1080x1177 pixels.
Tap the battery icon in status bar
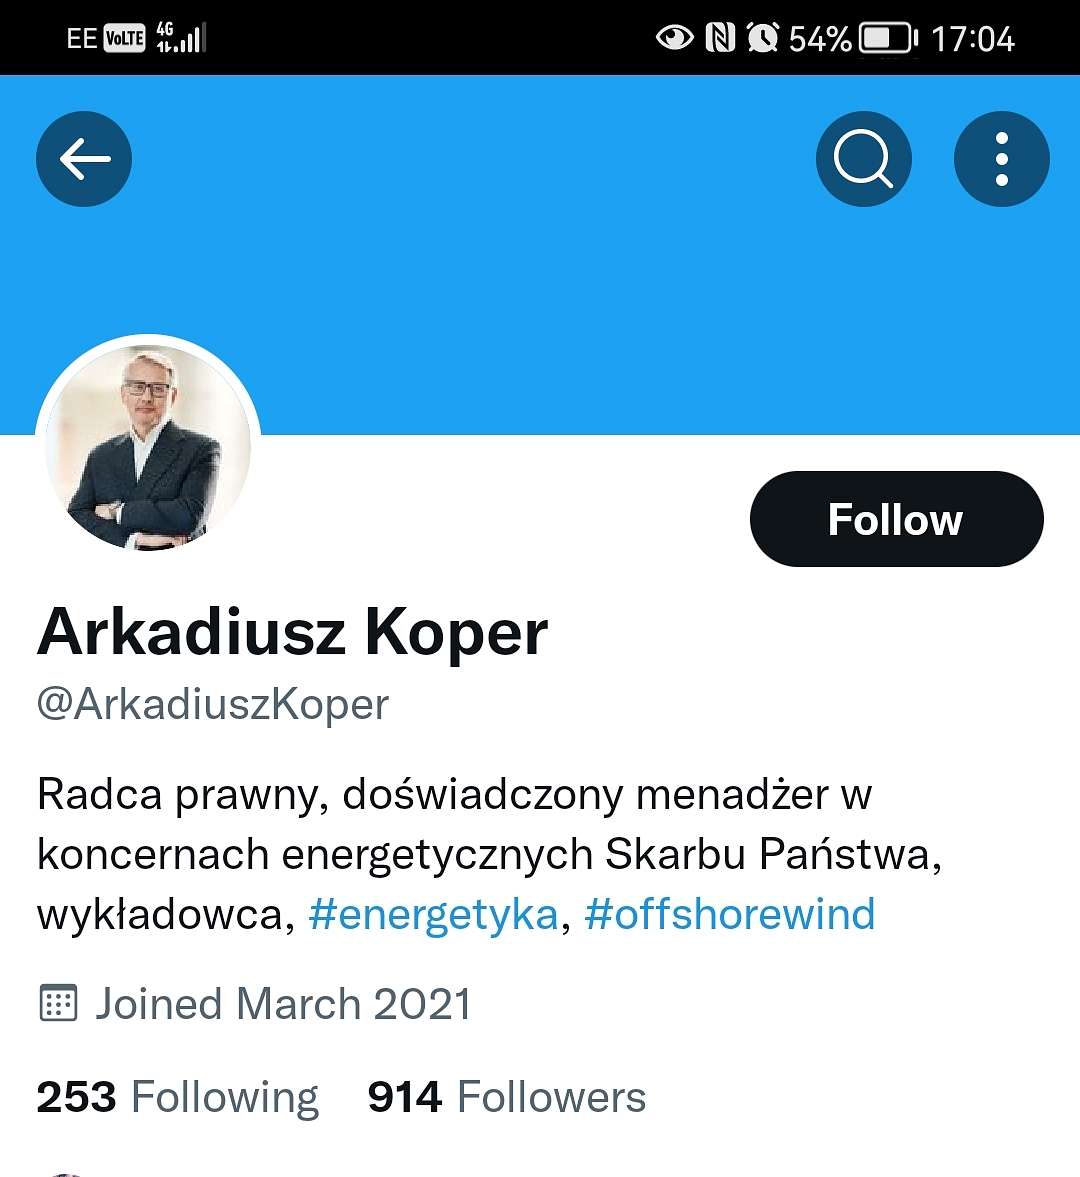888,38
